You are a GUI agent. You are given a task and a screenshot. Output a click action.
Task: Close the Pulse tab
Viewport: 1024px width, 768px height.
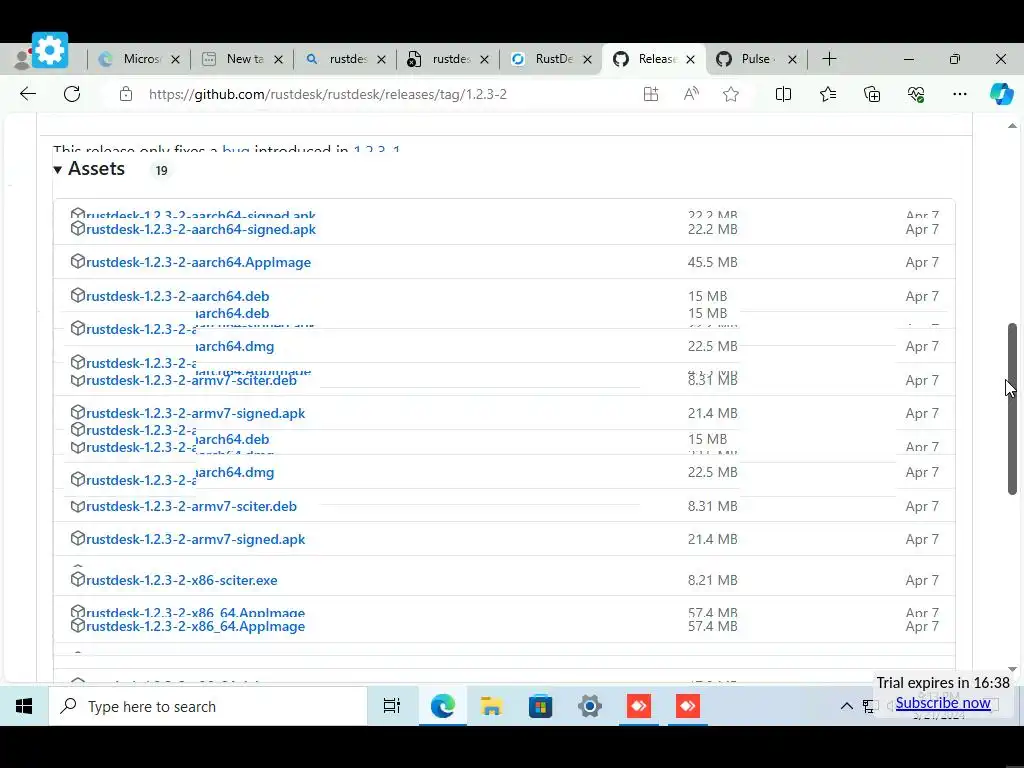tap(792, 59)
